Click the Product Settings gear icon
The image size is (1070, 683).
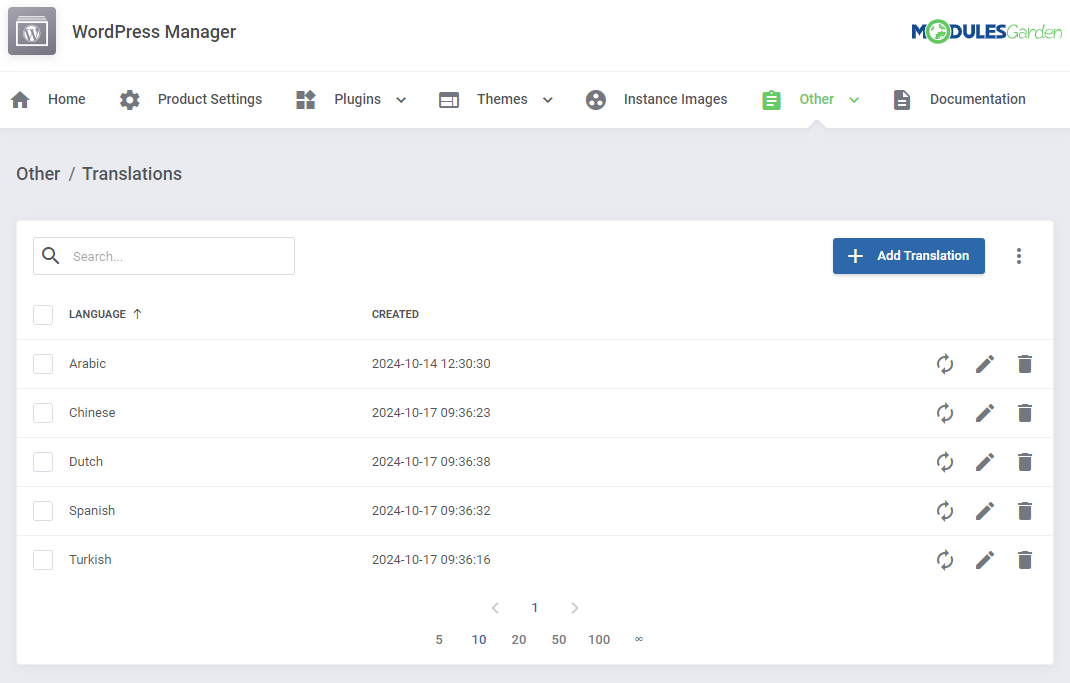[x=130, y=100]
